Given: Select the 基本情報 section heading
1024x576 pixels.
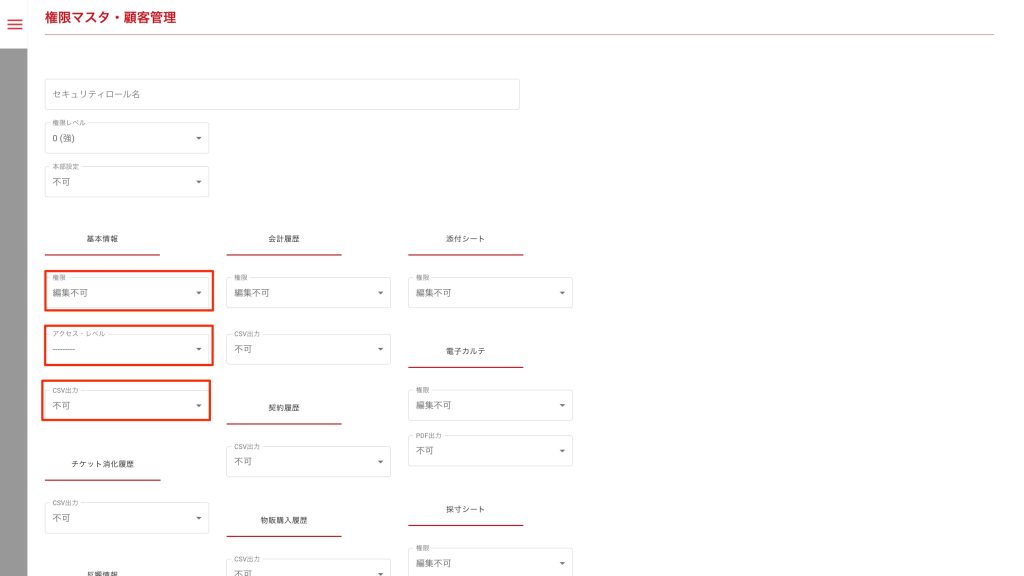Looking at the screenshot, I should [x=102, y=240].
